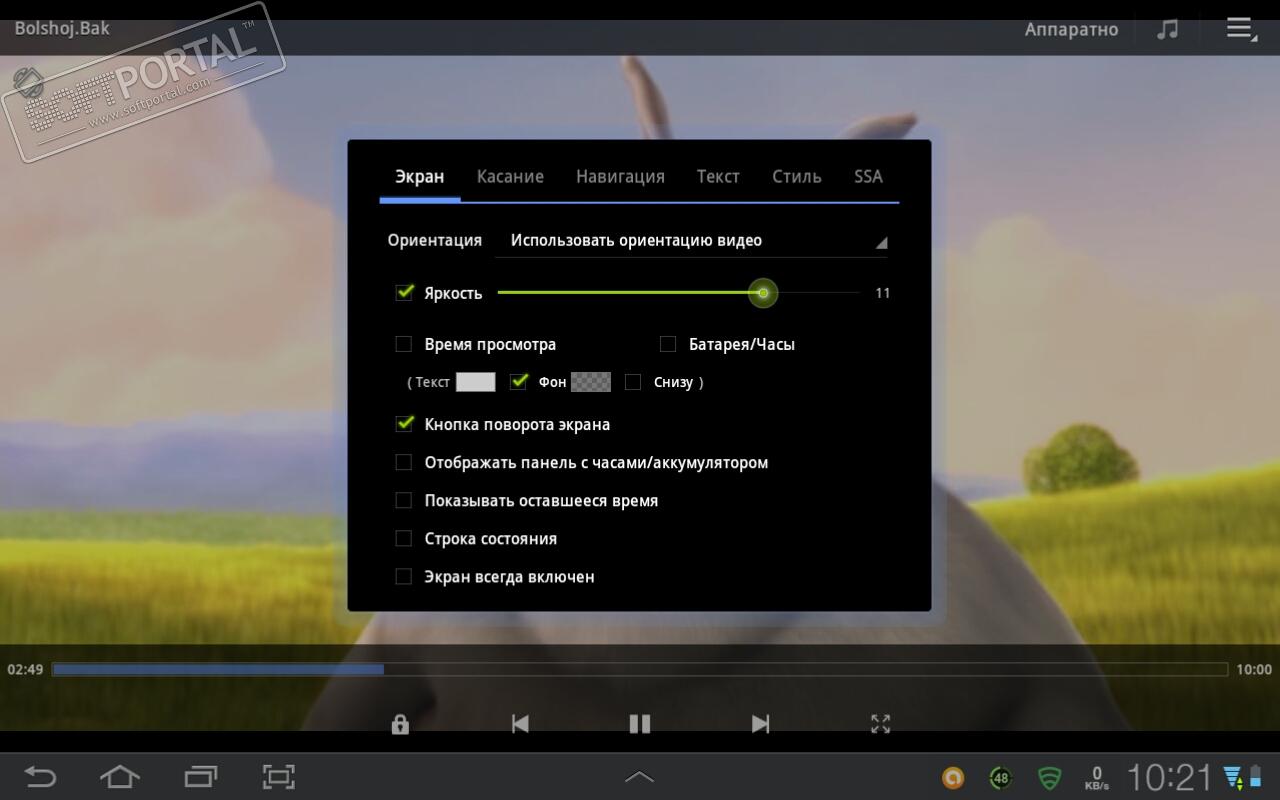Screen dimensions: 1280x800
Task: Expand the bottom bar up-arrow handle
Action: [x=639, y=776]
